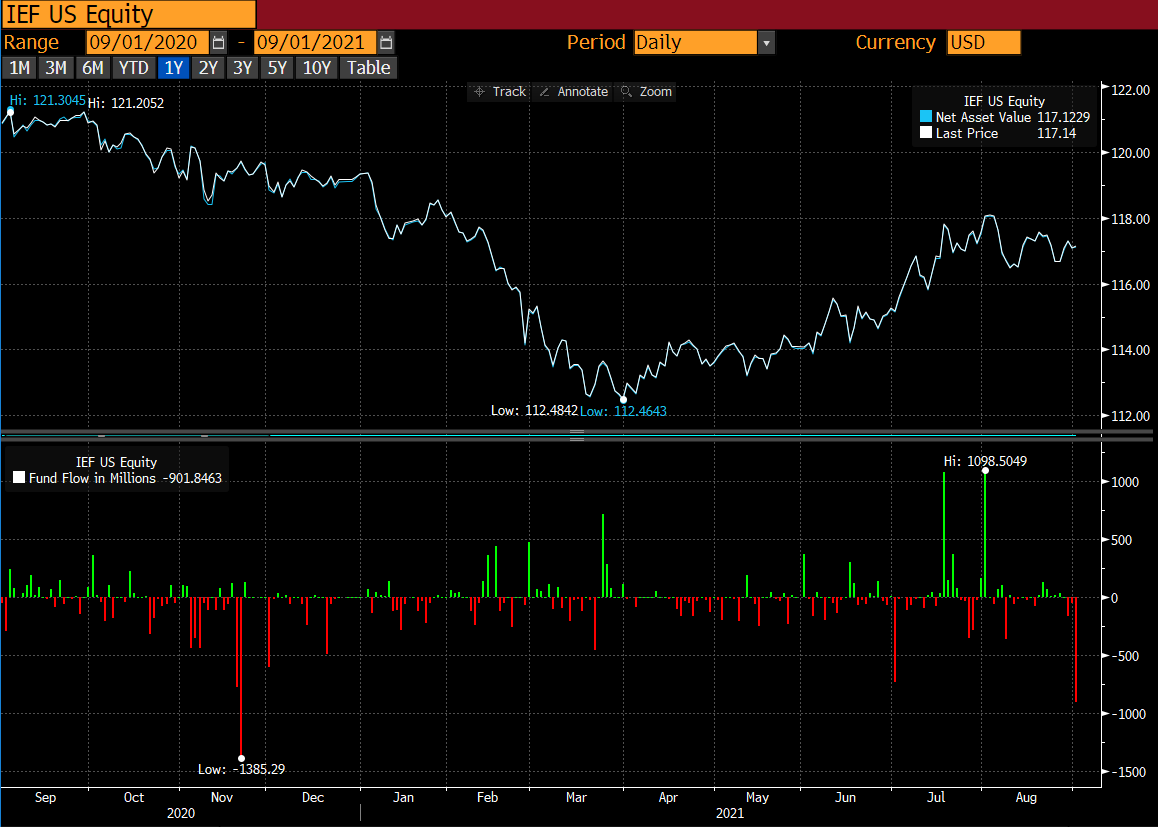Activate the Zoom magnifier tool

[x=647, y=92]
